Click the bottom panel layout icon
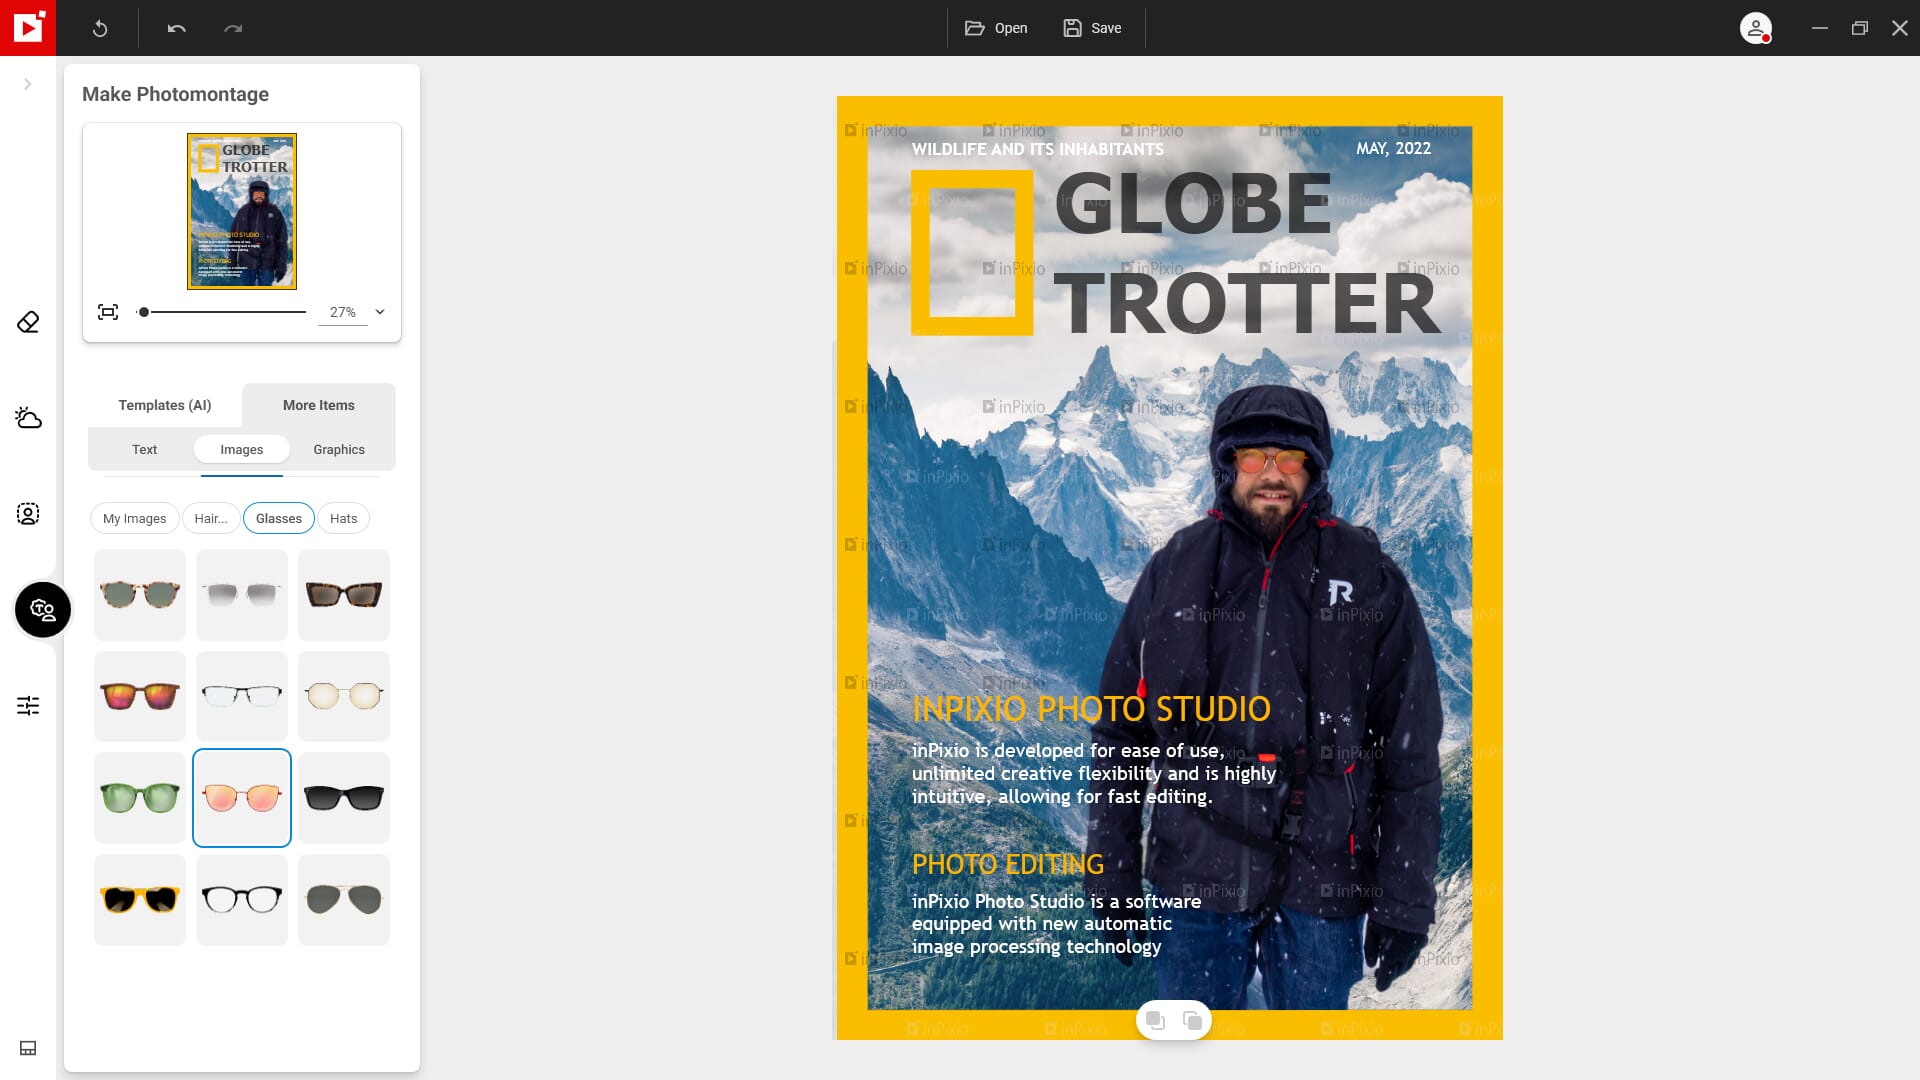The height and width of the screenshot is (1080, 1920). point(28,1048)
